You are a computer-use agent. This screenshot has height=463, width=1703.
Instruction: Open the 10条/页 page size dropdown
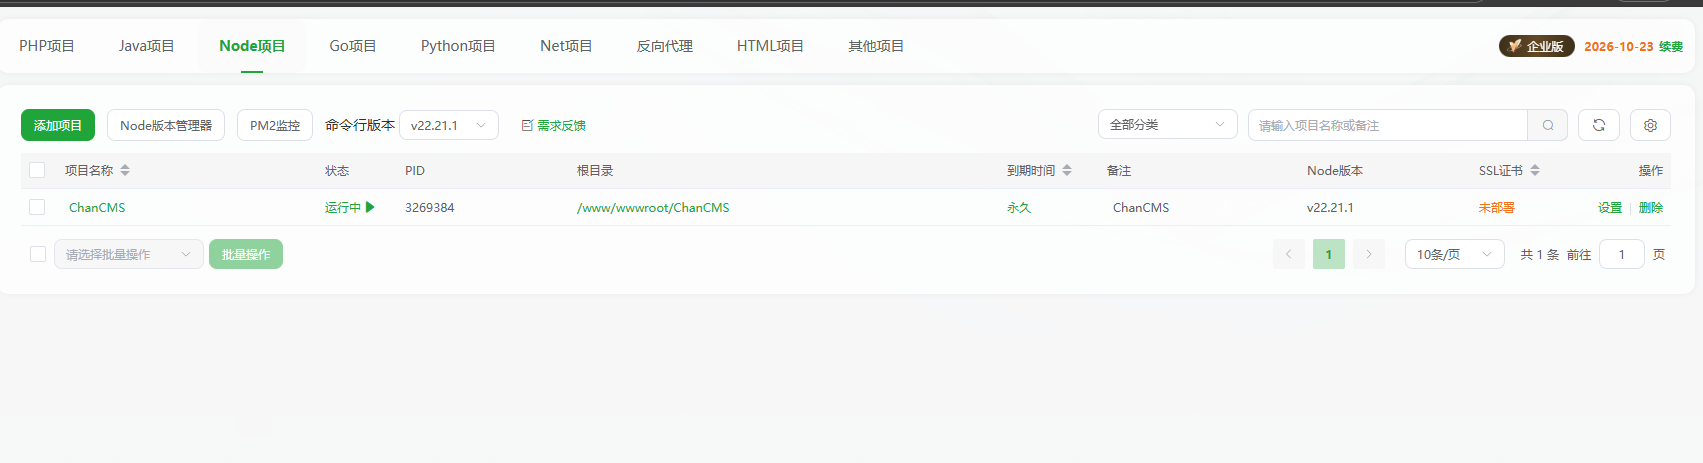1455,254
